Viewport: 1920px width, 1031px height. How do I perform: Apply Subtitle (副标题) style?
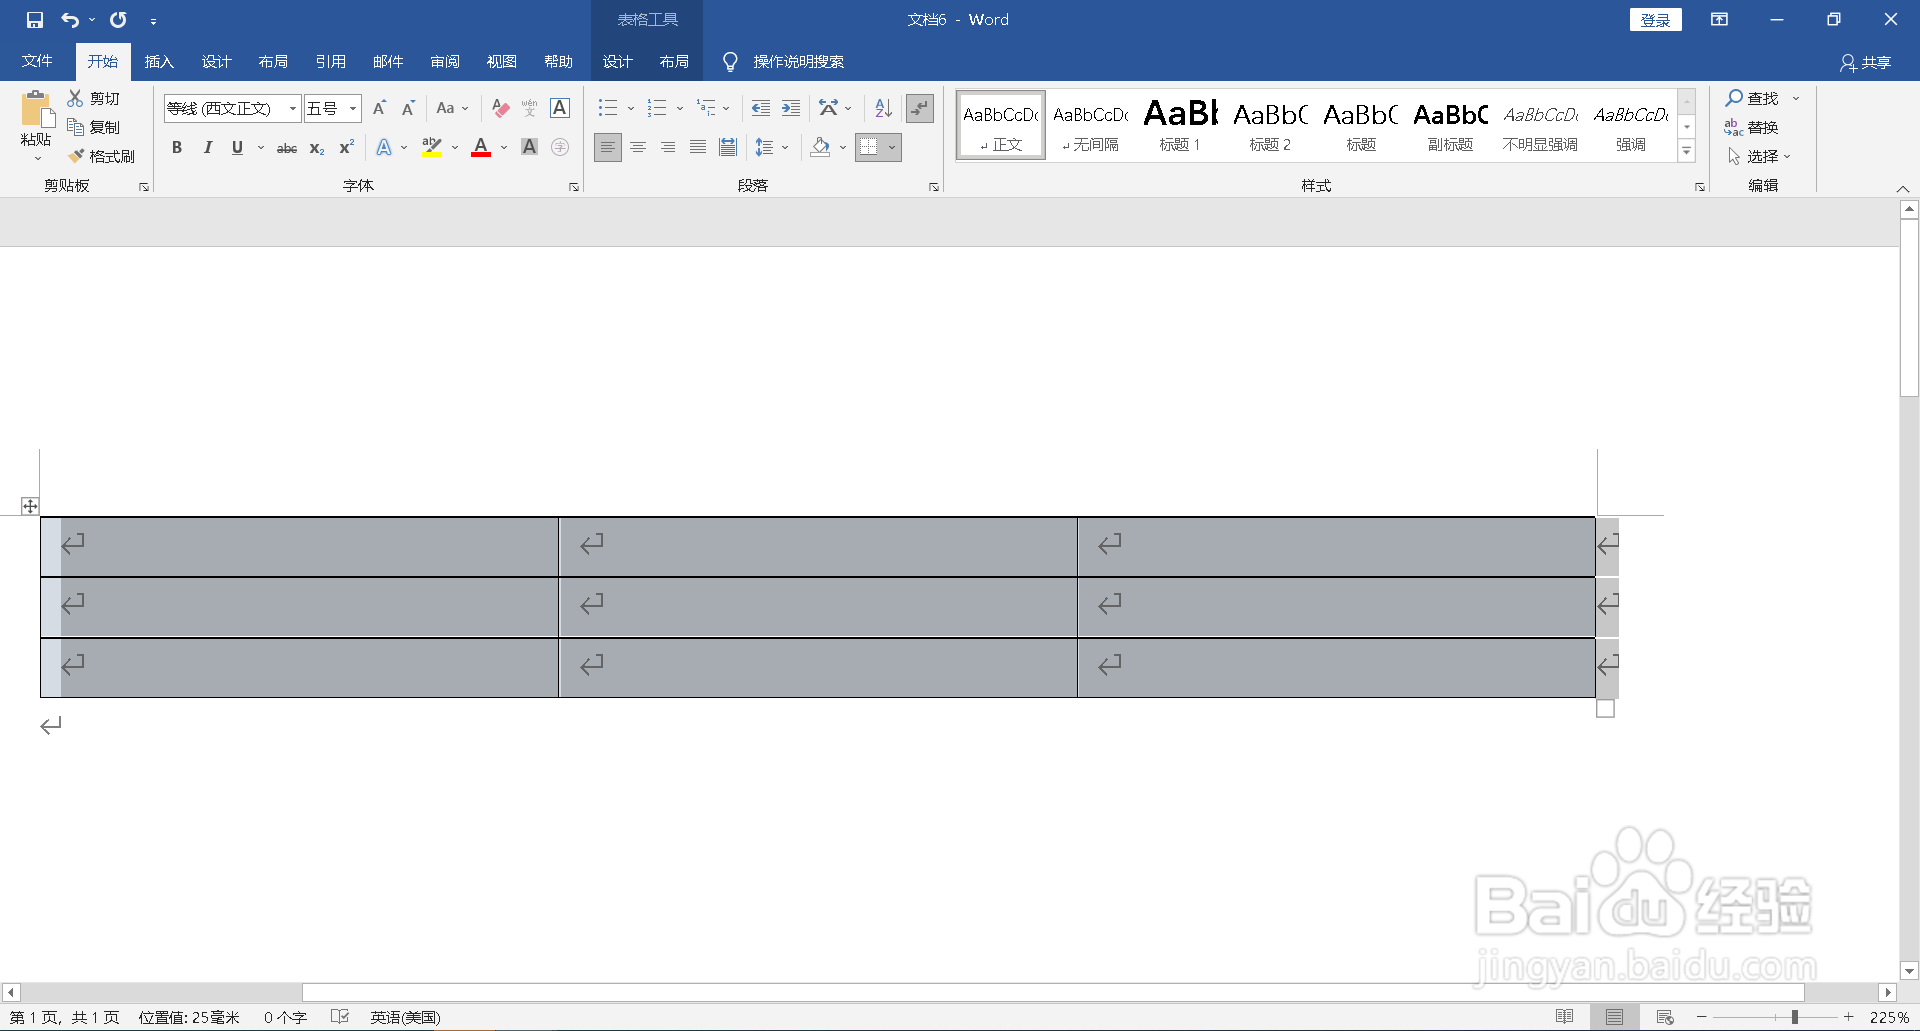pyautogui.click(x=1450, y=125)
